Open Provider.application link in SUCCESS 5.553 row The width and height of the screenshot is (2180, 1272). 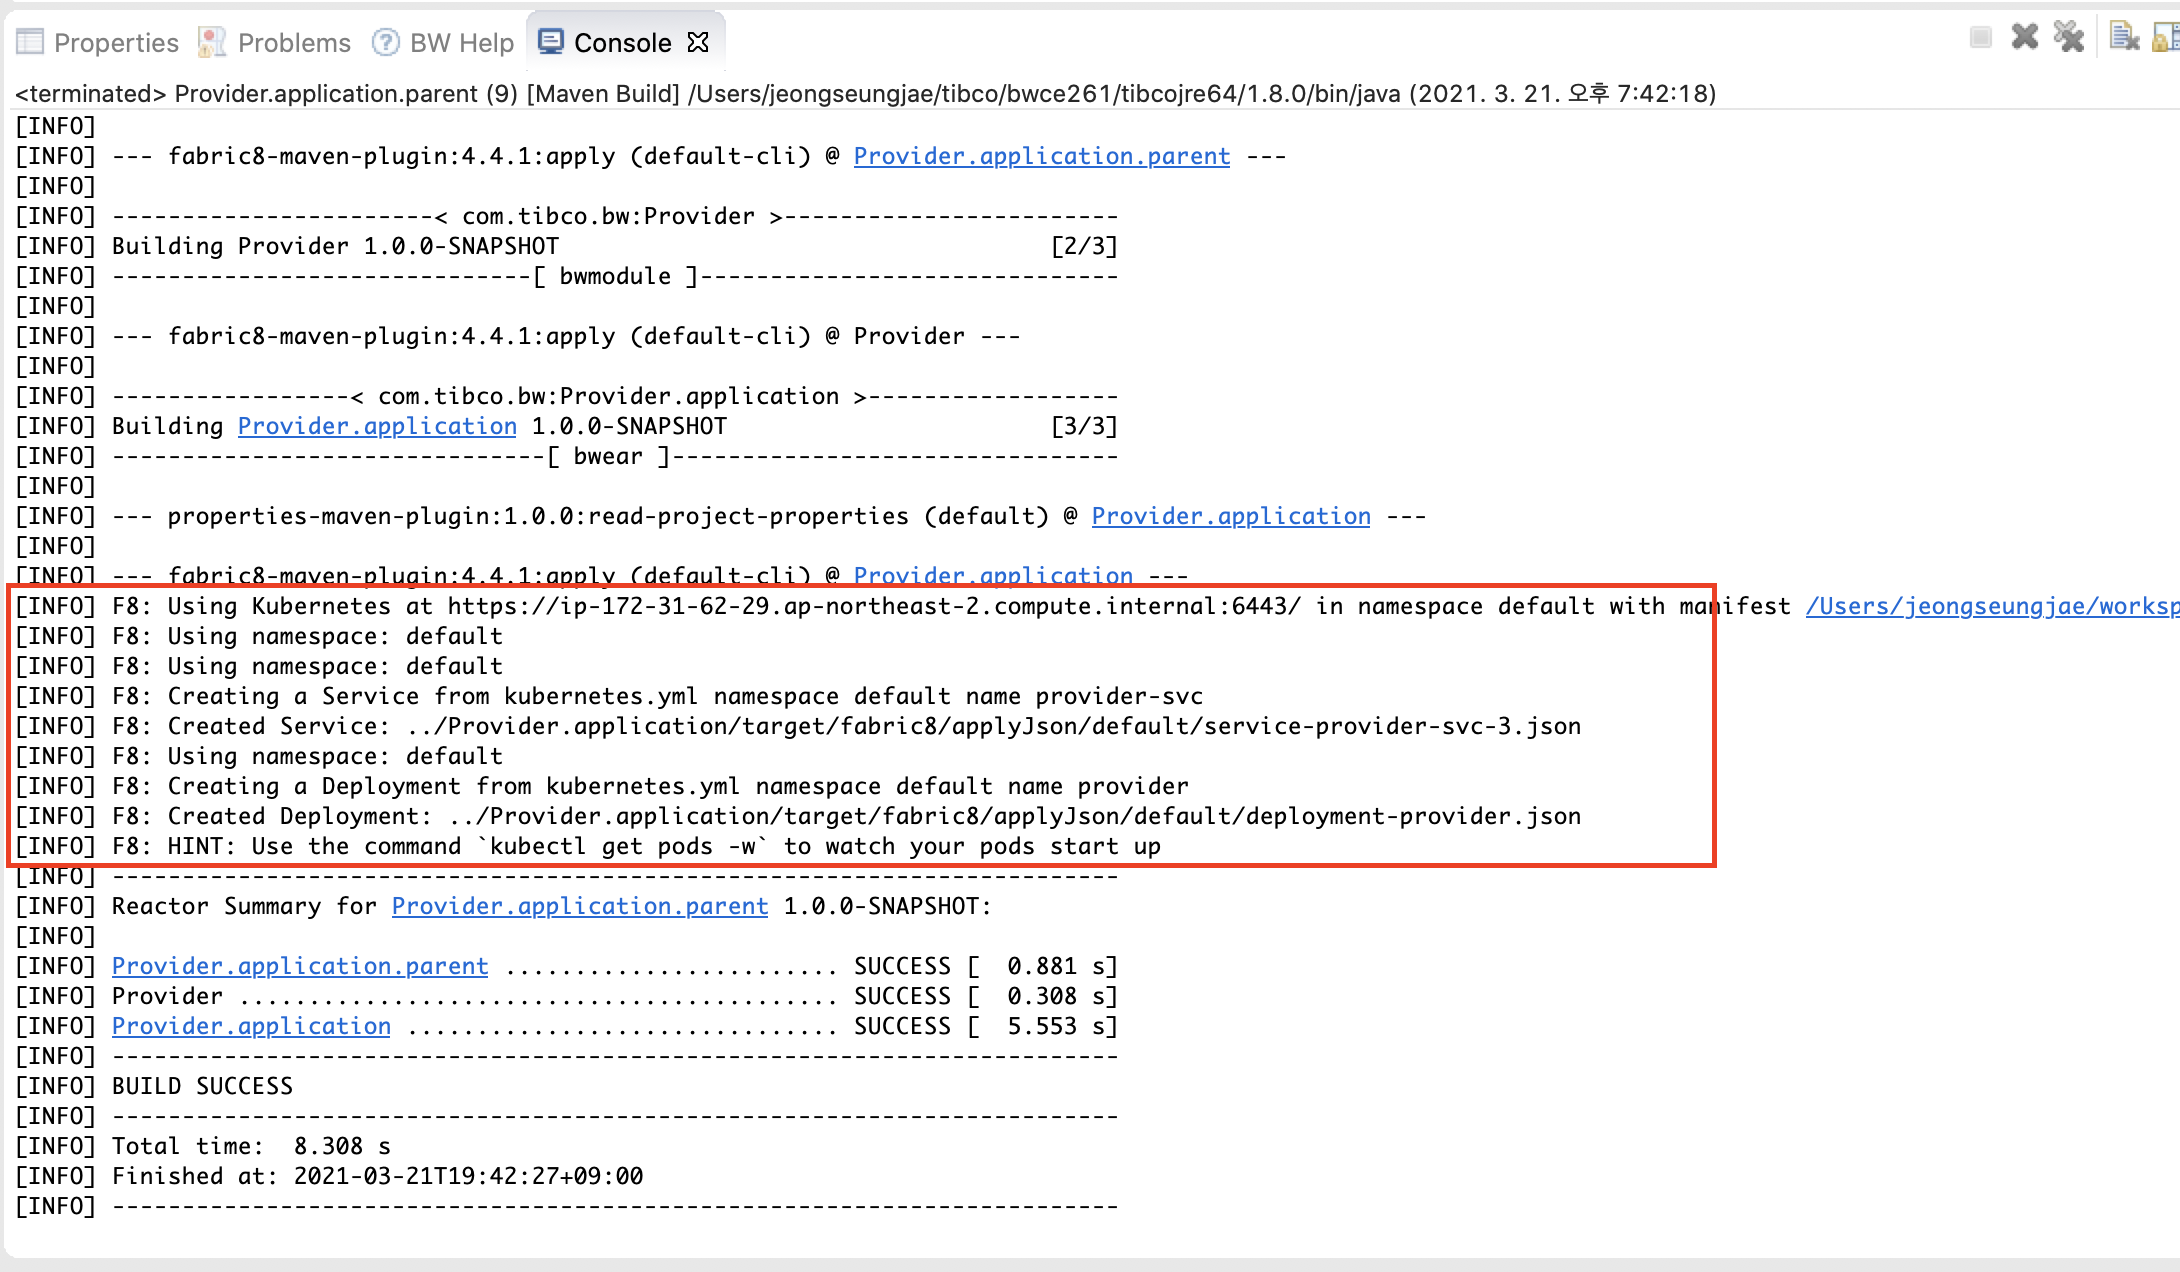point(251,1026)
